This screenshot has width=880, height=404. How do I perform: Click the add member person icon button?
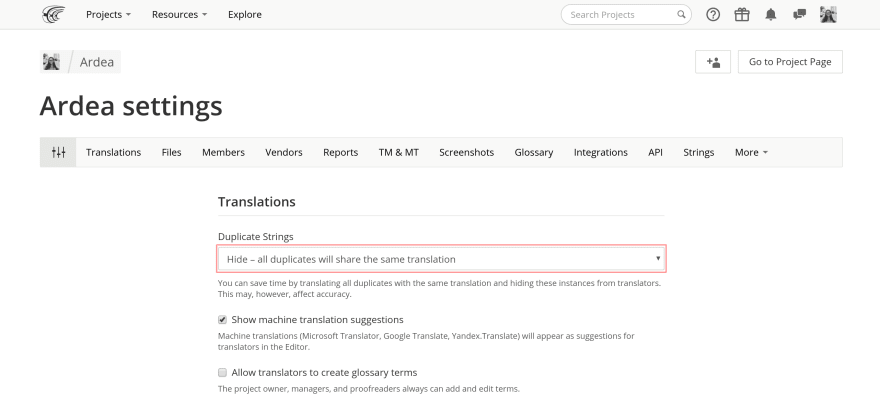(x=713, y=62)
